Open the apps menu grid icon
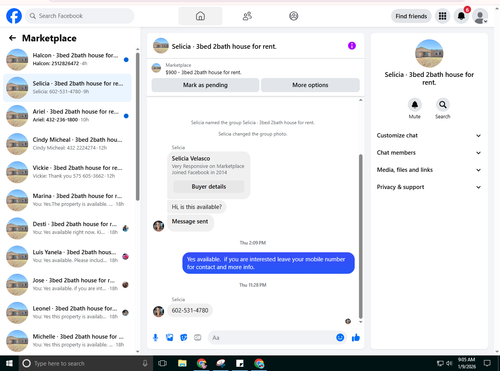The width and height of the screenshot is (500, 371). [442, 16]
